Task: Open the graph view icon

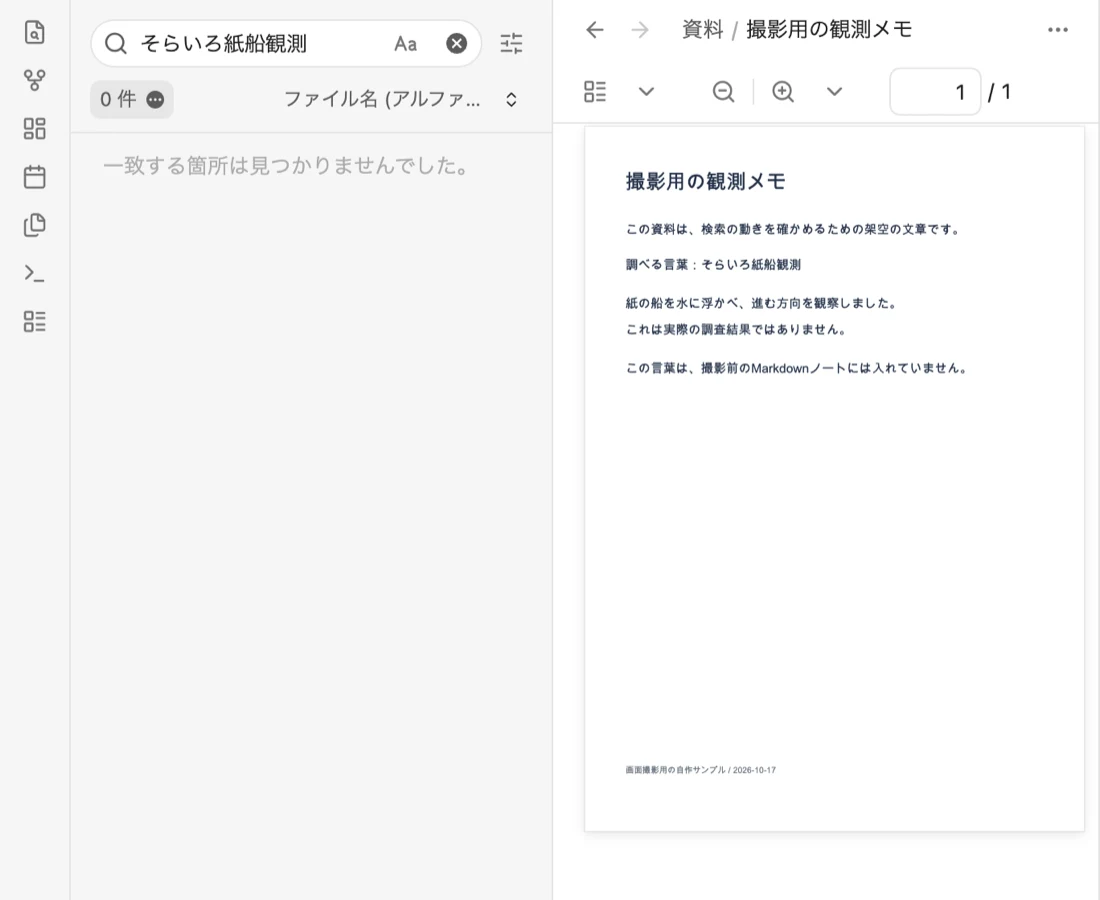Action: click(34, 81)
